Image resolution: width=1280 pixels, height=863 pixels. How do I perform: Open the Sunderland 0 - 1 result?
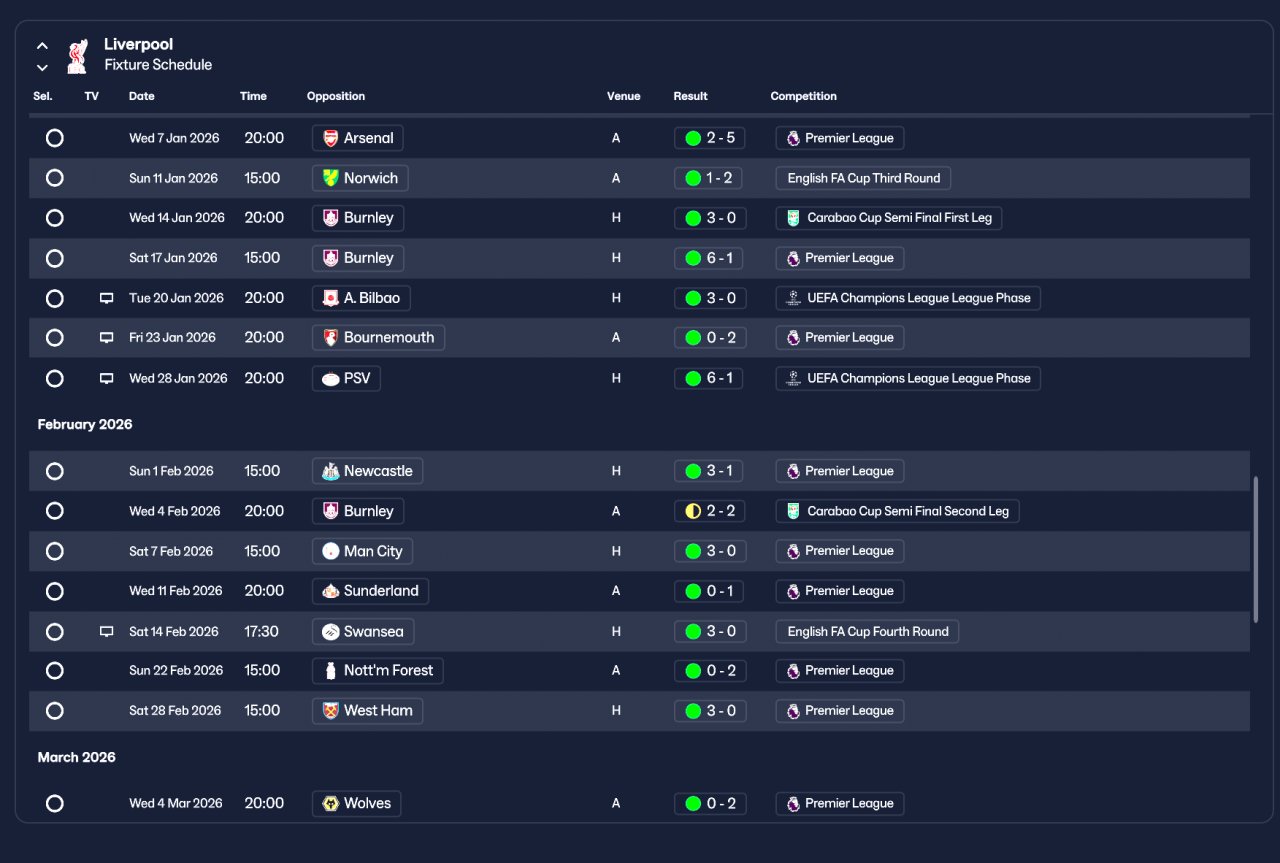710,591
